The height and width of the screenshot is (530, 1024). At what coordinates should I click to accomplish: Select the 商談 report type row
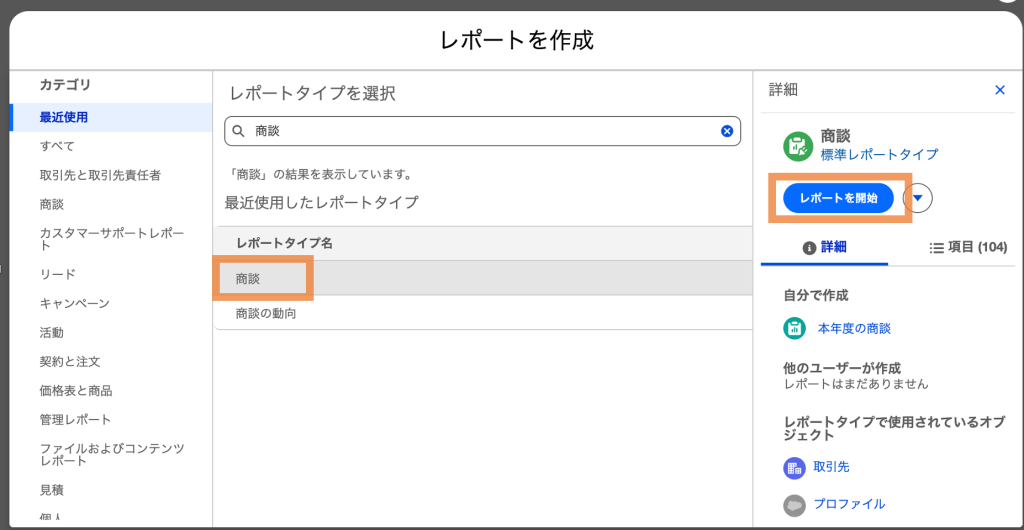tap(483, 278)
